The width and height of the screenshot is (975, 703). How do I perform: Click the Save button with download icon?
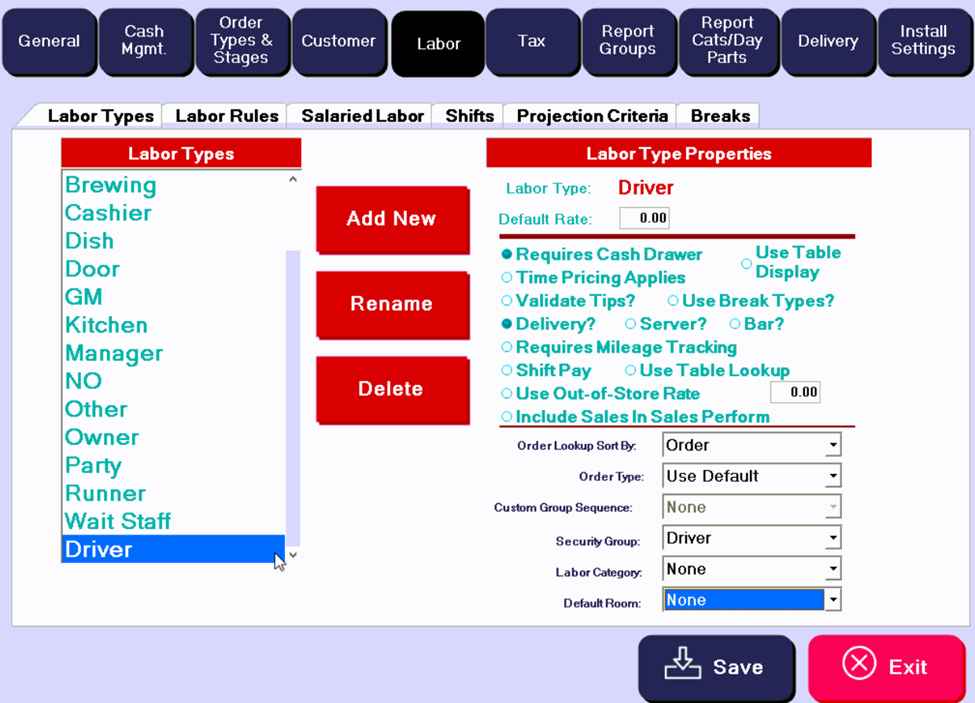(716, 667)
